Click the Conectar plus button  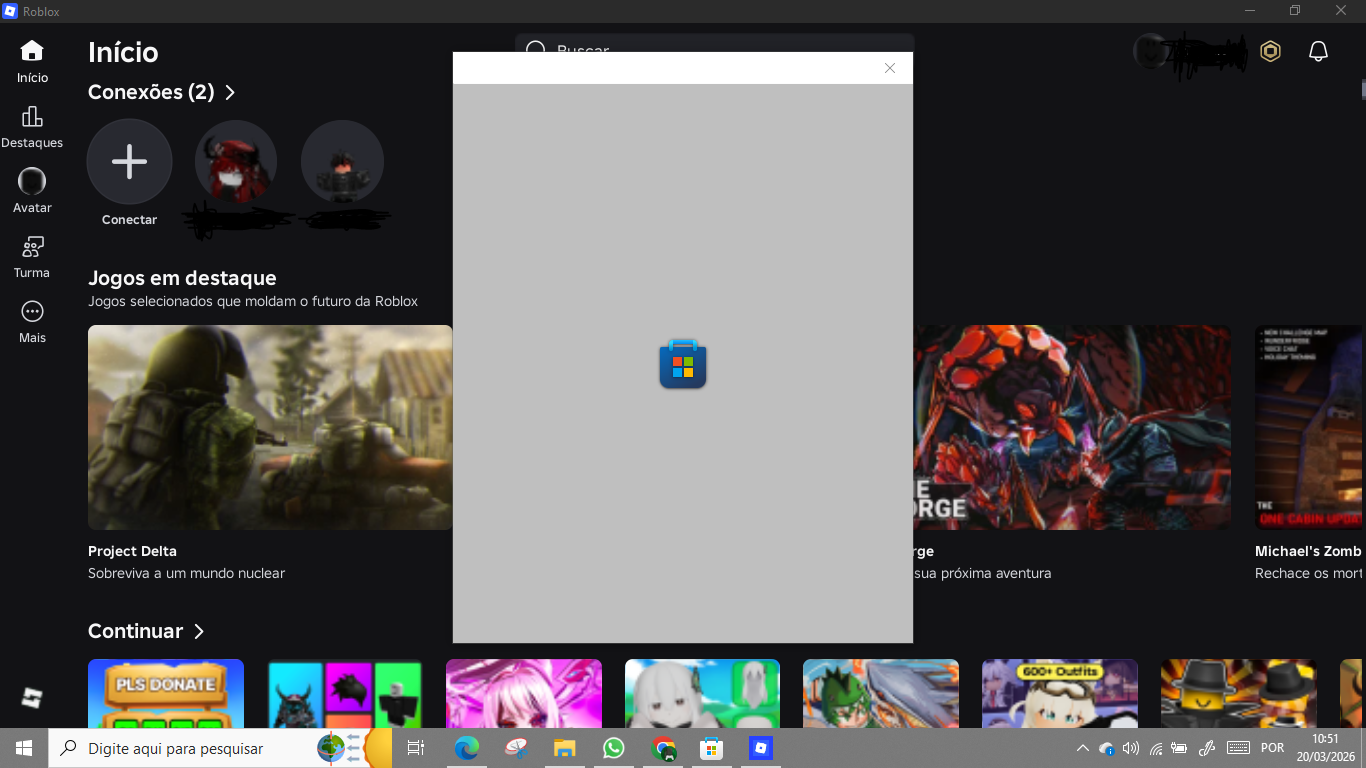(130, 161)
